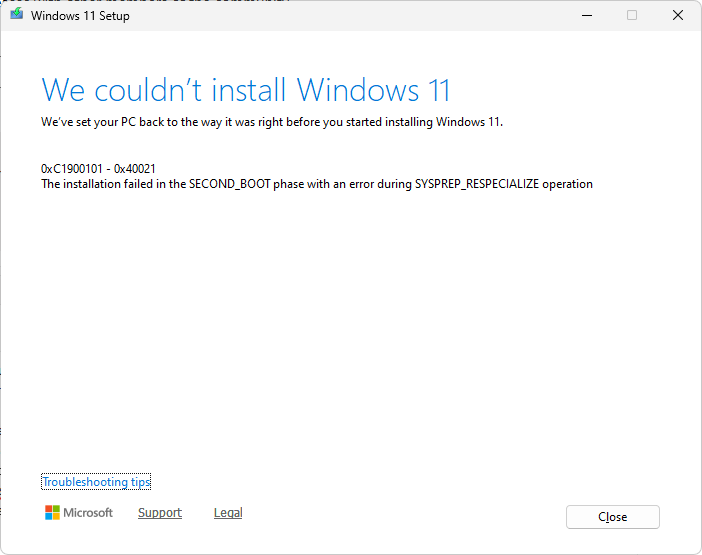Click the Windows 11 Setup title bar icon

click(17, 14)
